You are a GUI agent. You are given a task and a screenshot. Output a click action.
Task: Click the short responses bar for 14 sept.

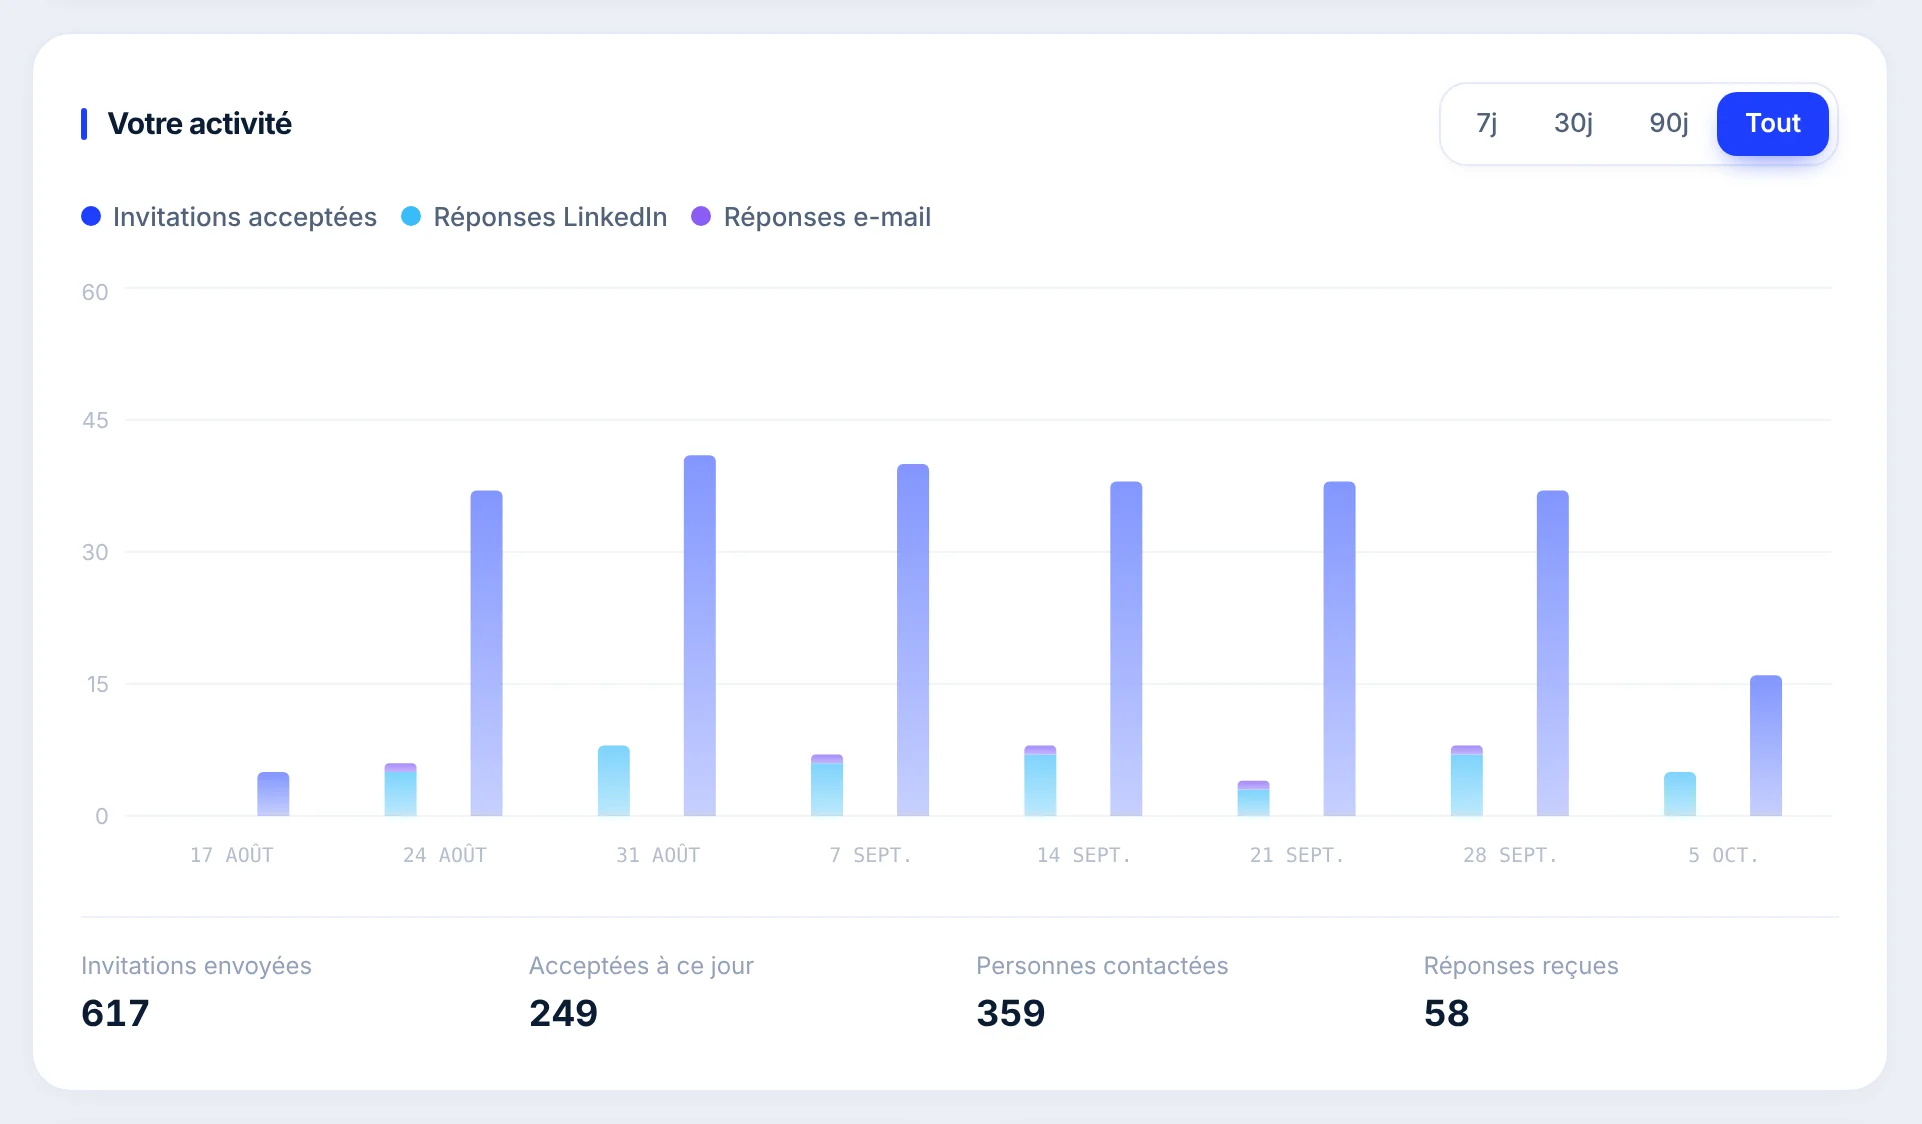[1040, 781]
